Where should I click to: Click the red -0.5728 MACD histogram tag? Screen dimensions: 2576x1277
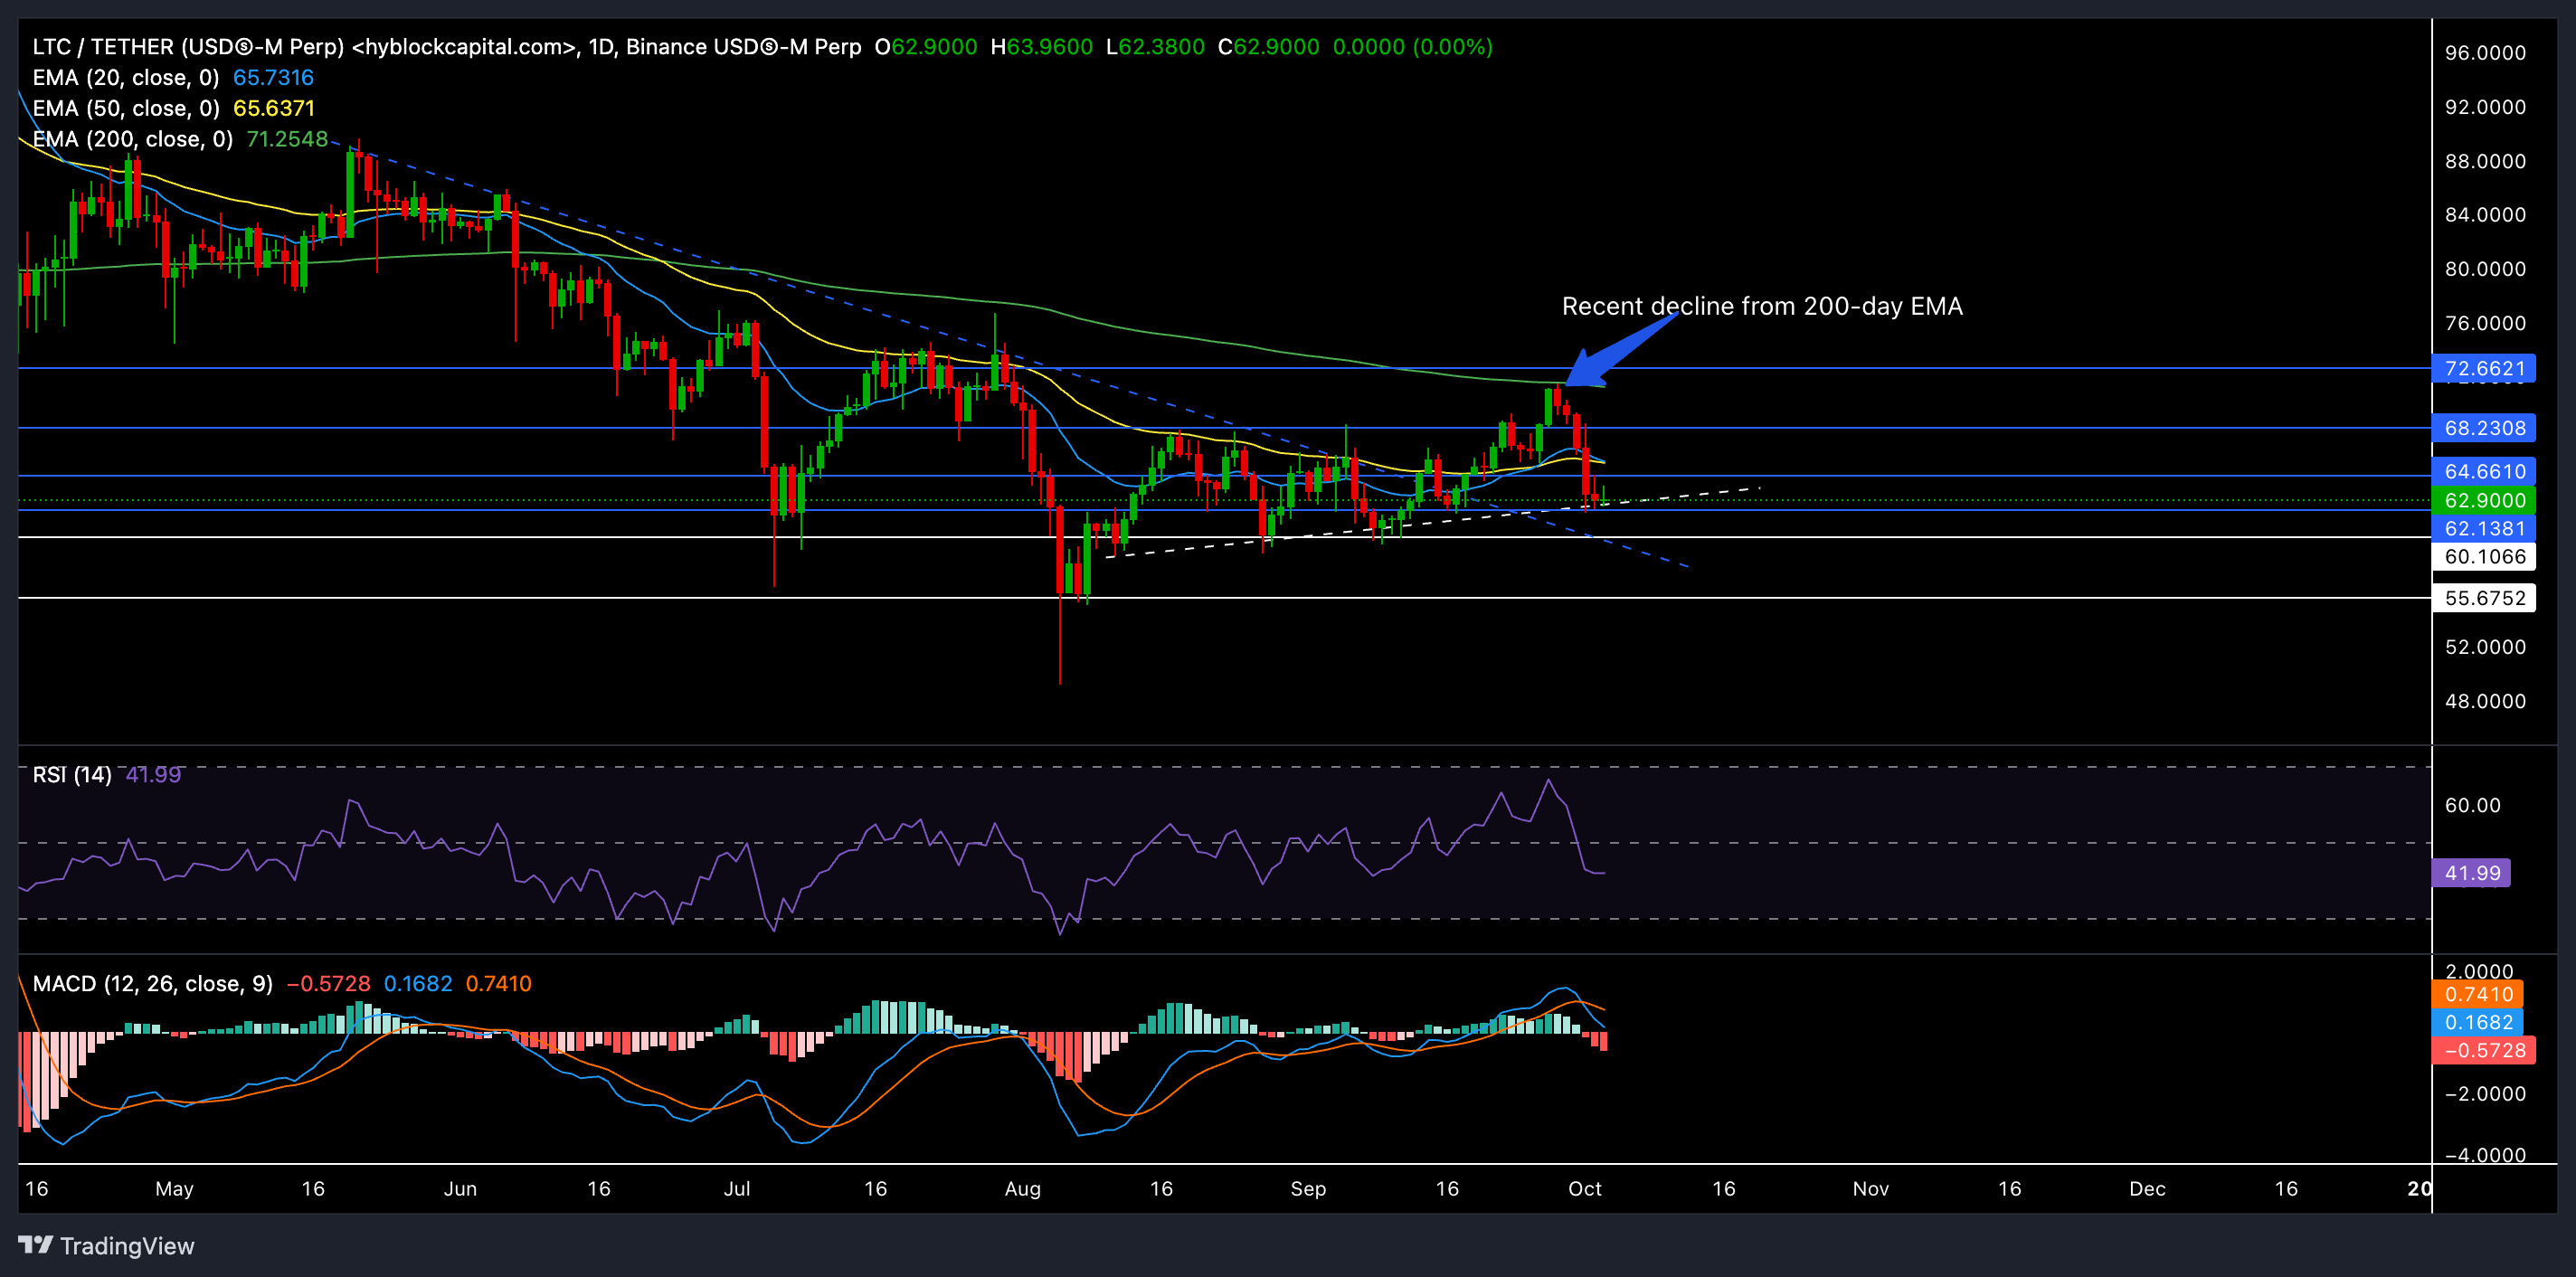[2483, 1050]
